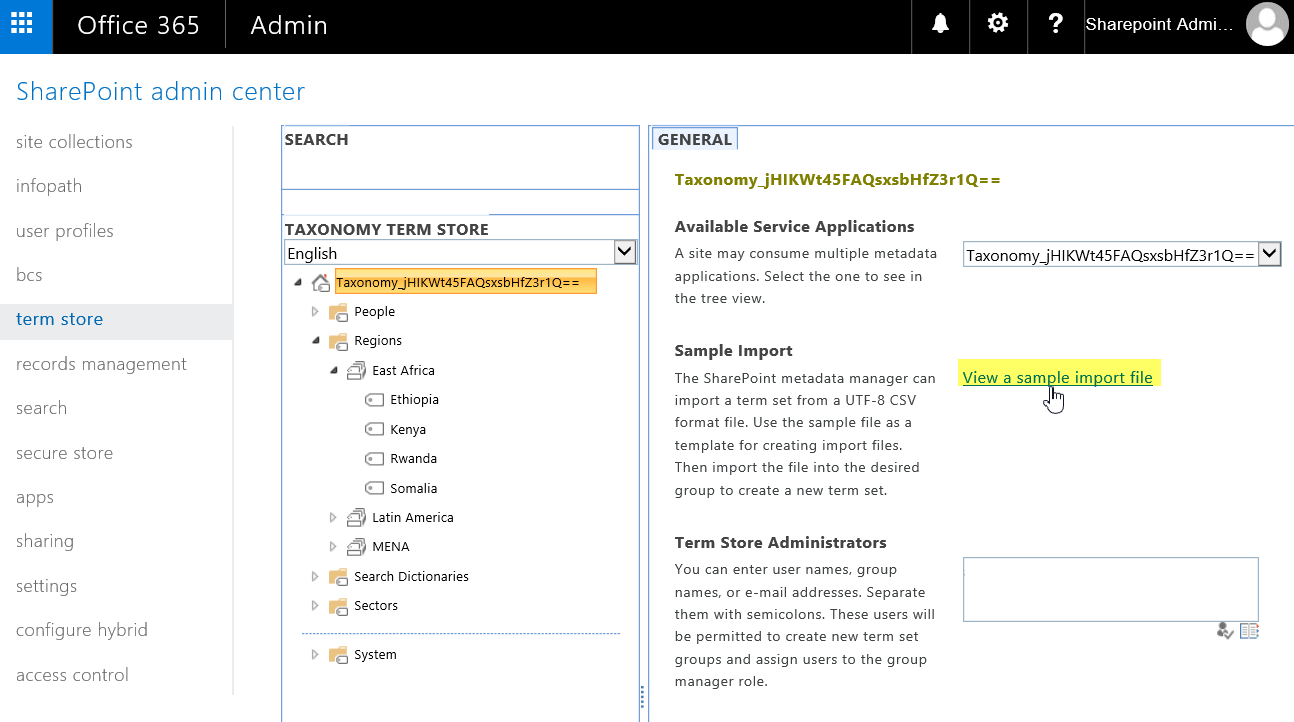Open notifications bell icon
This screenshot has height=722, width=1294.
pyautogui.click(x=940, y=25)
